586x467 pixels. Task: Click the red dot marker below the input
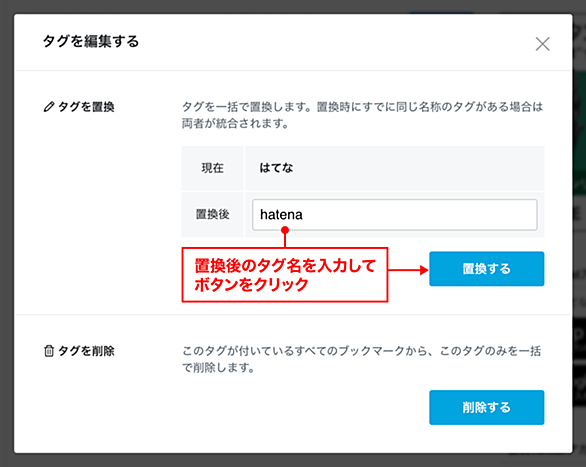(285, 231)
